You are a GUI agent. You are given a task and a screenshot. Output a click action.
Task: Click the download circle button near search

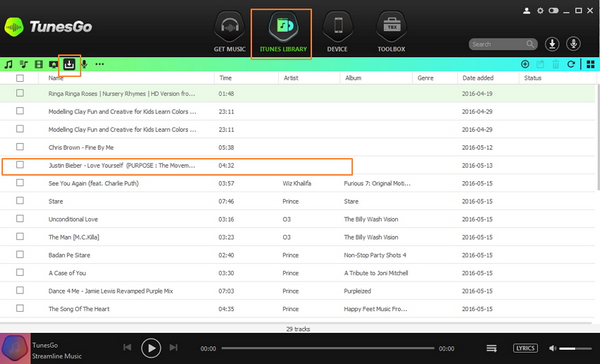[x=552, y=44]
